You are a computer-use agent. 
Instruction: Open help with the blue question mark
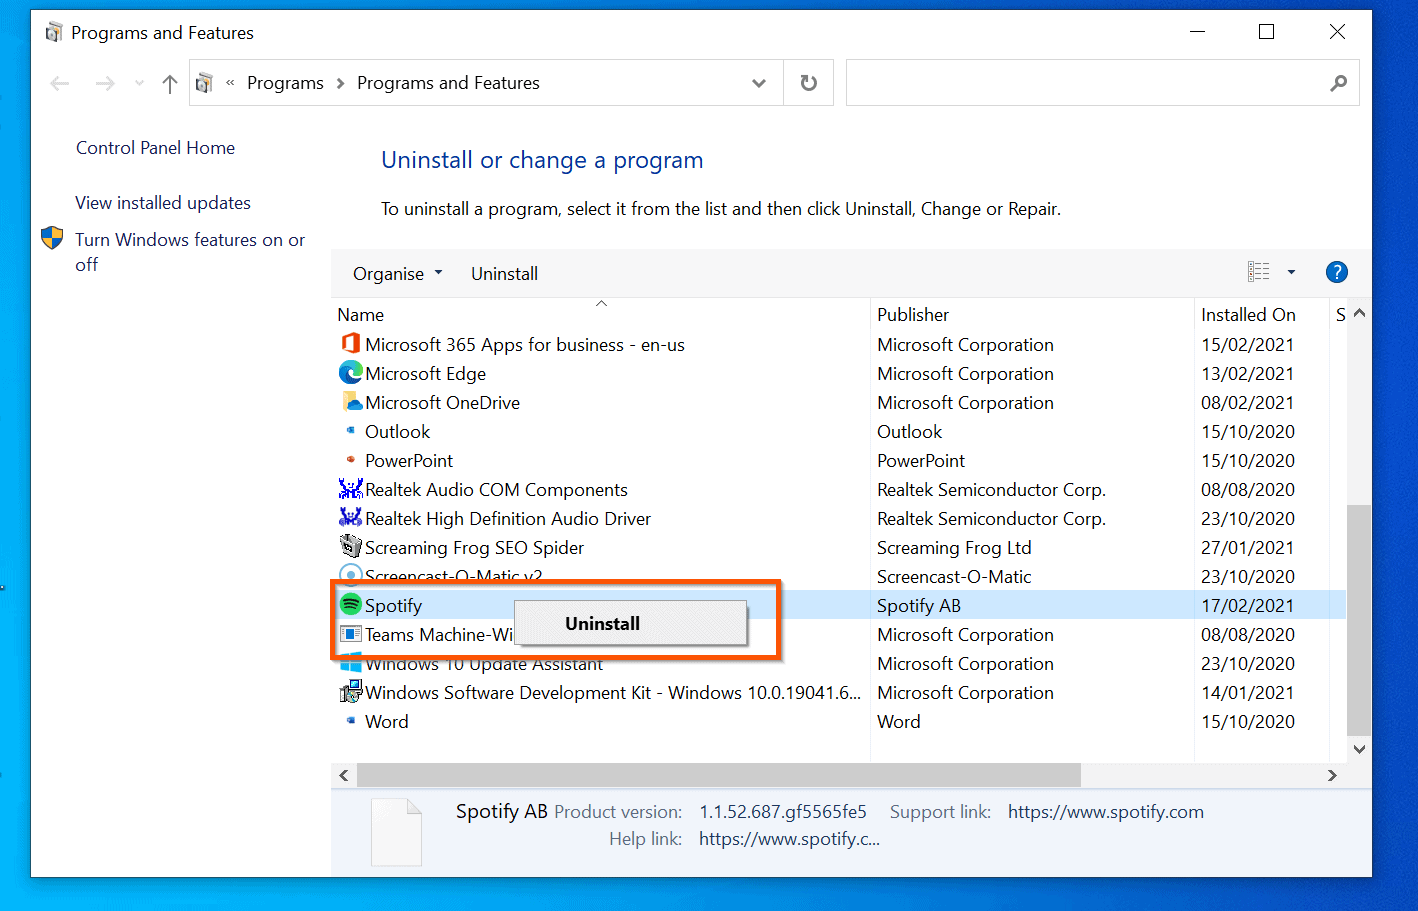point(1336,272)
